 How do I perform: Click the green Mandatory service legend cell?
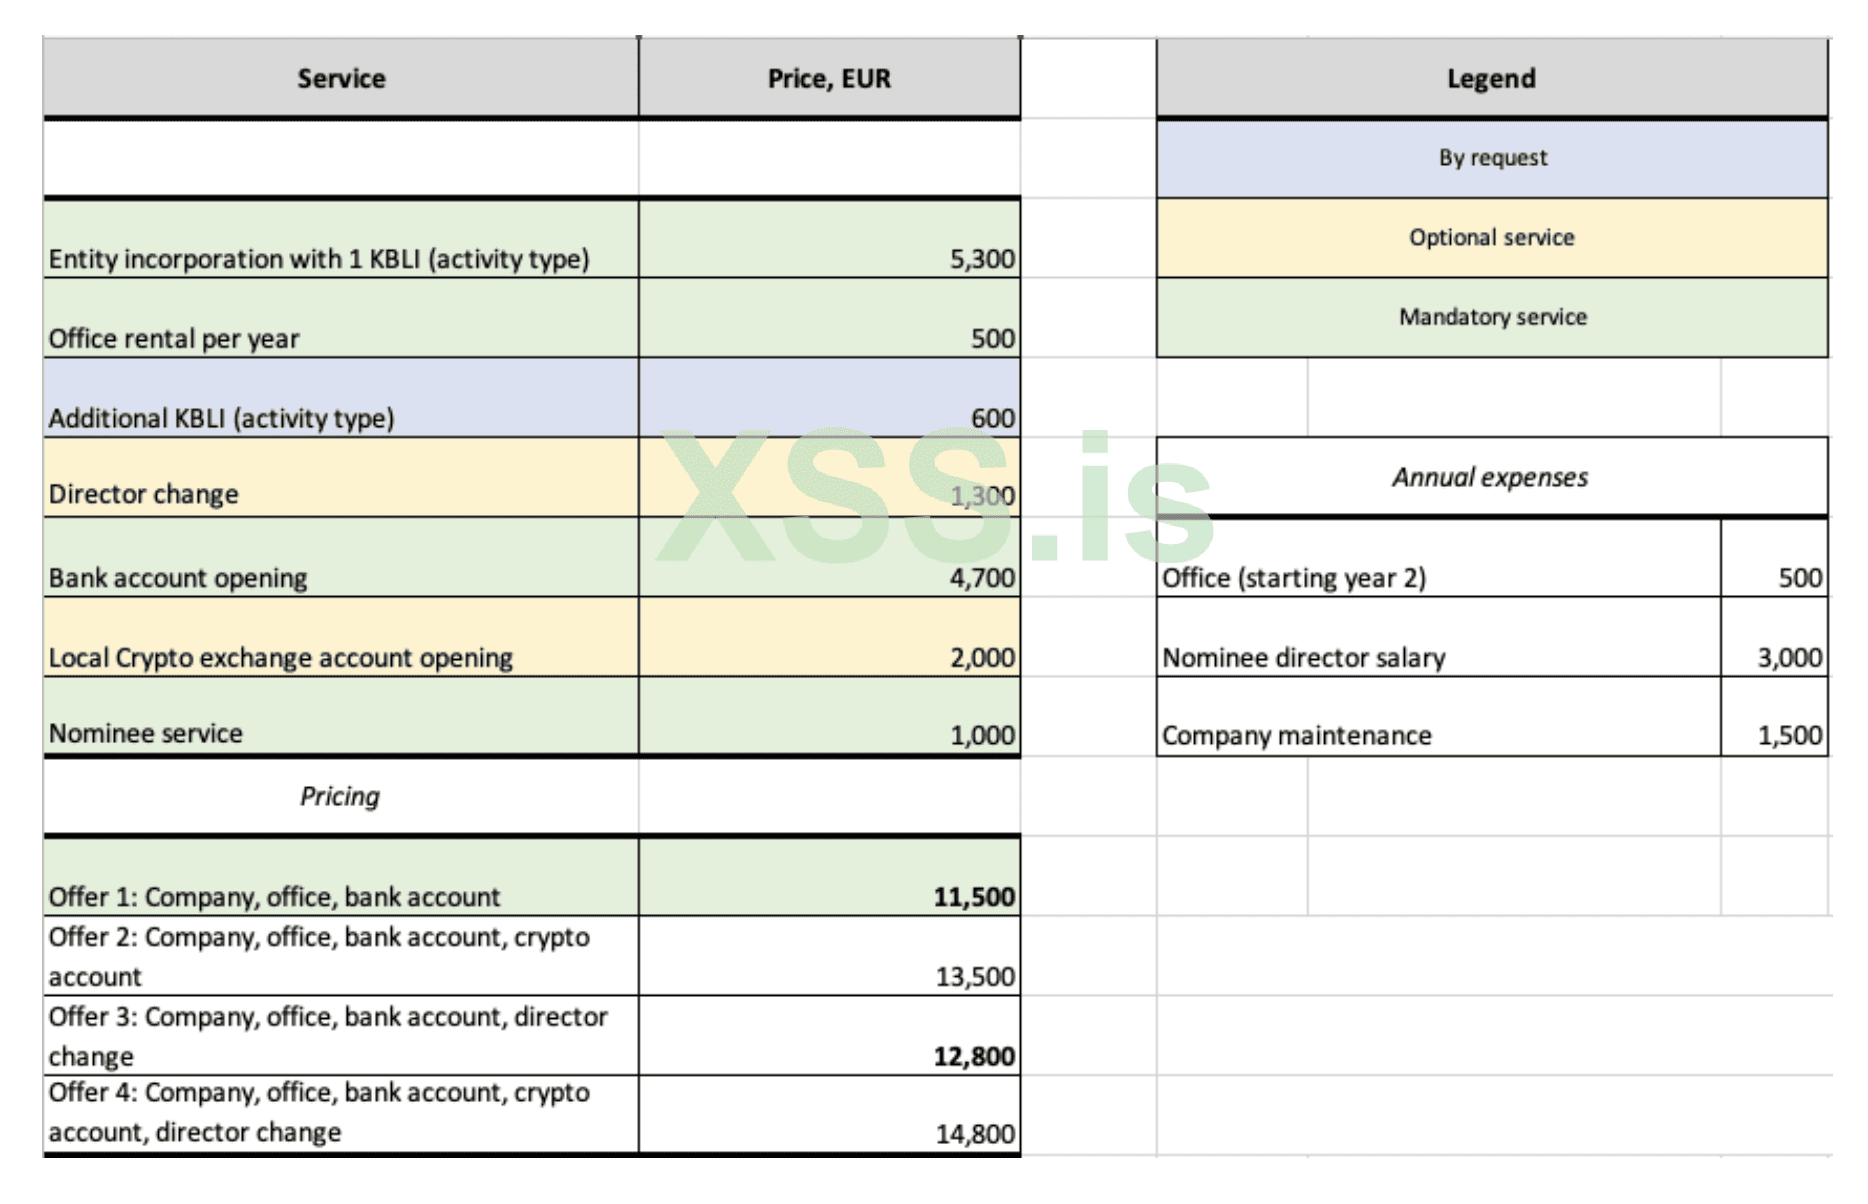point(1491,317)
